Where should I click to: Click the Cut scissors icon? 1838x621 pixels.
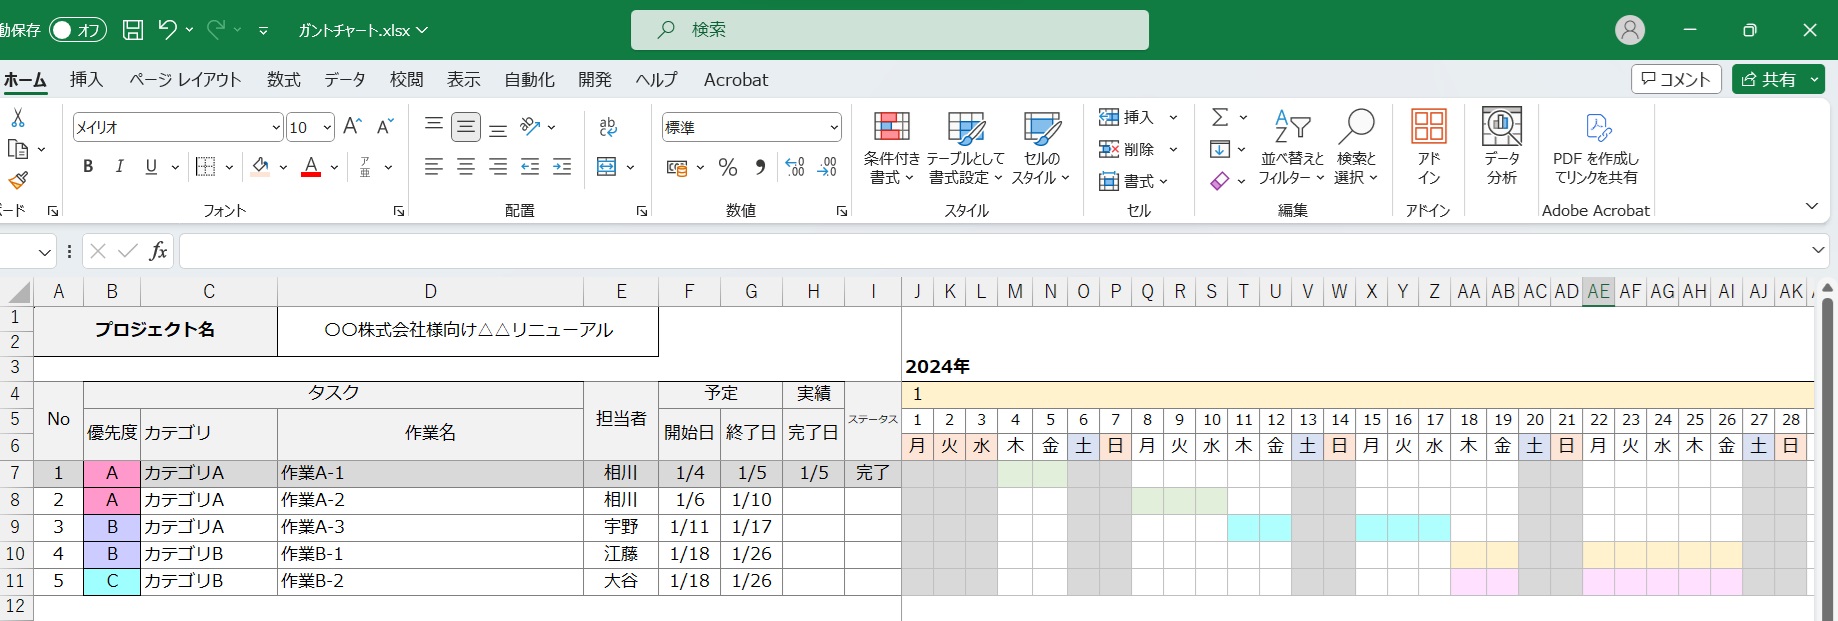point(18,118)
